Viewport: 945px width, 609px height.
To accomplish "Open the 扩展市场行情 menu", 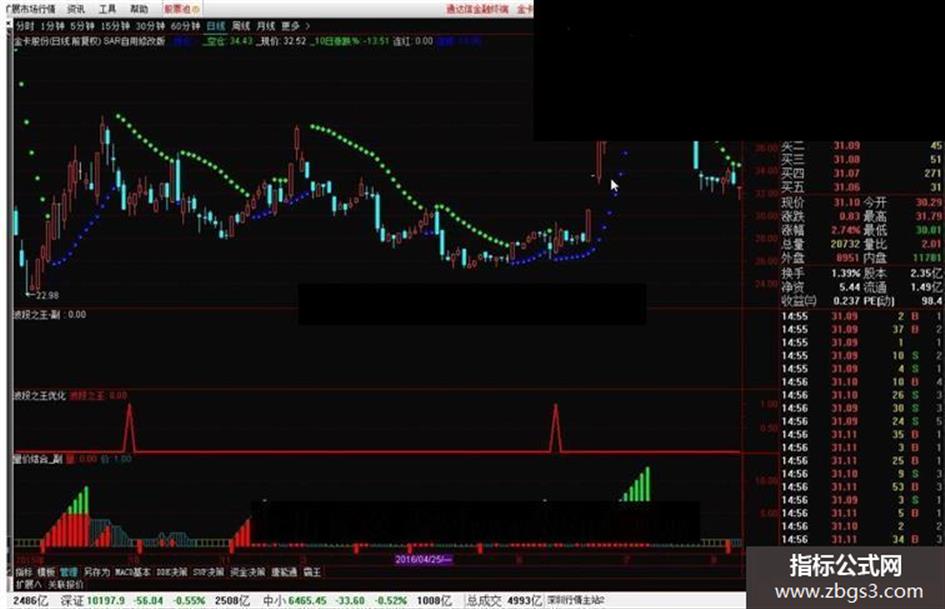I will 29,9.
